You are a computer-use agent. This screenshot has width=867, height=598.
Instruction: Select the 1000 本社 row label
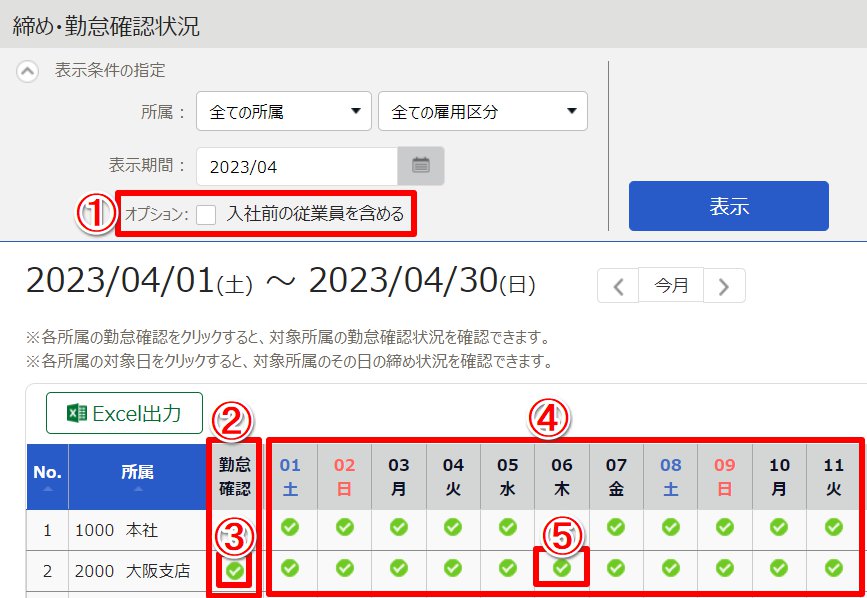tap(116, 530)
